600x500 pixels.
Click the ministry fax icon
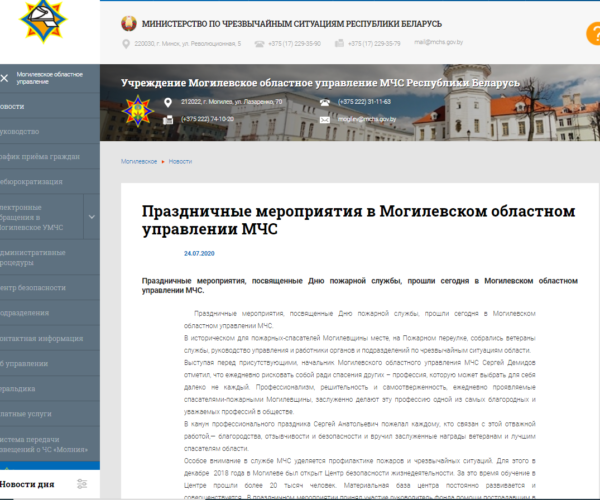[339, 43]
